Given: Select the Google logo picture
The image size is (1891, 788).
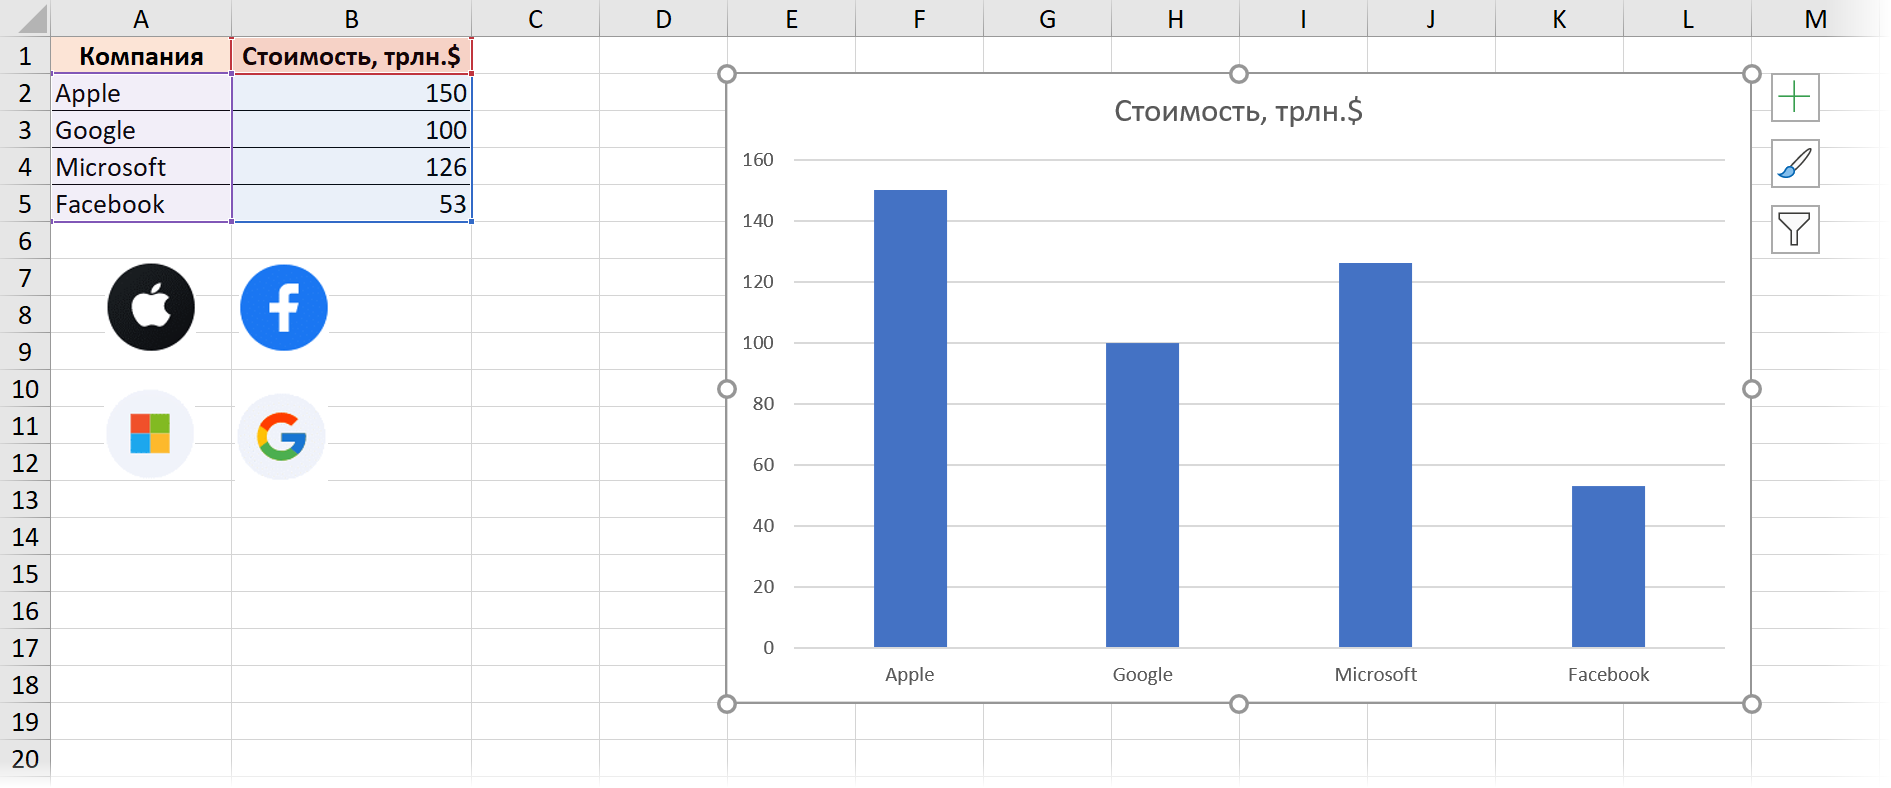Looking at the screenshot, I should pos(282,437).
